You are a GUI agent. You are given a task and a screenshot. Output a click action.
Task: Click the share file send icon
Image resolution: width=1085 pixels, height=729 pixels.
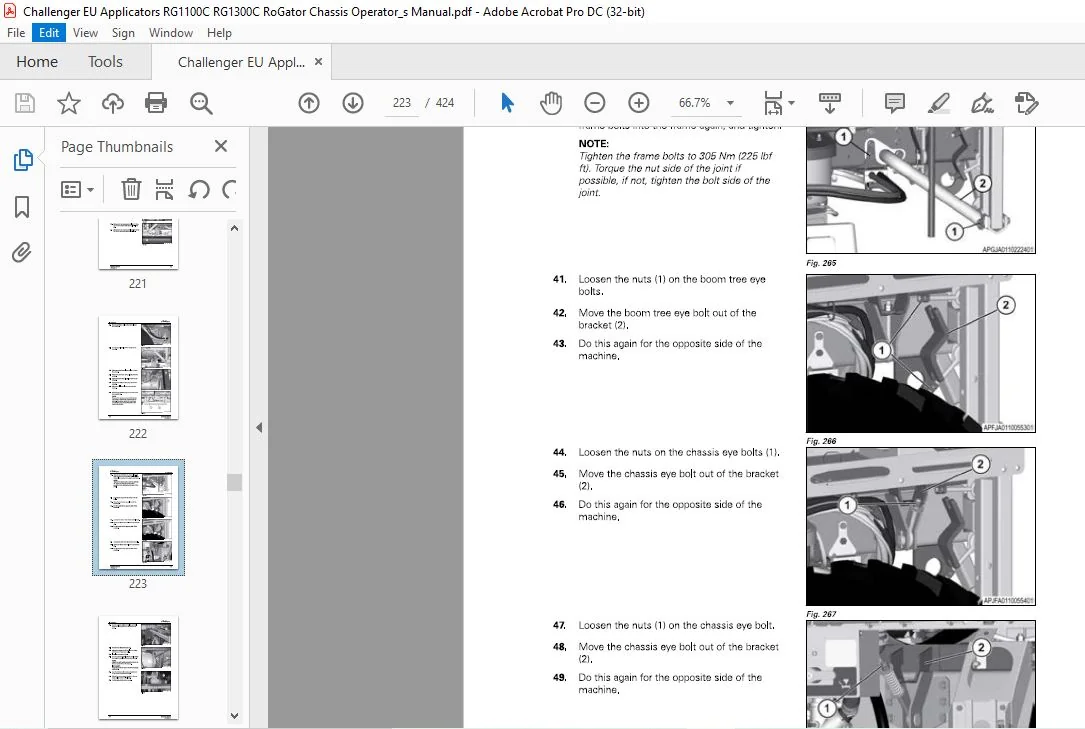click(x=1026, y=103)
